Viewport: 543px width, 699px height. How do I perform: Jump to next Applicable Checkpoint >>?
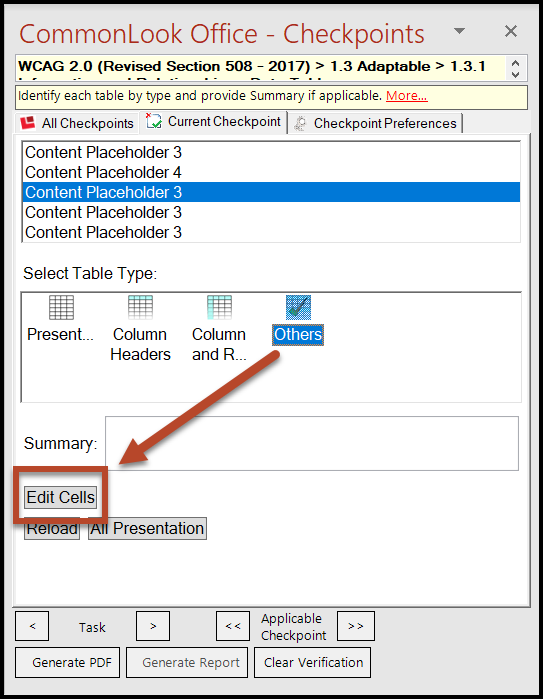(356, 626)
